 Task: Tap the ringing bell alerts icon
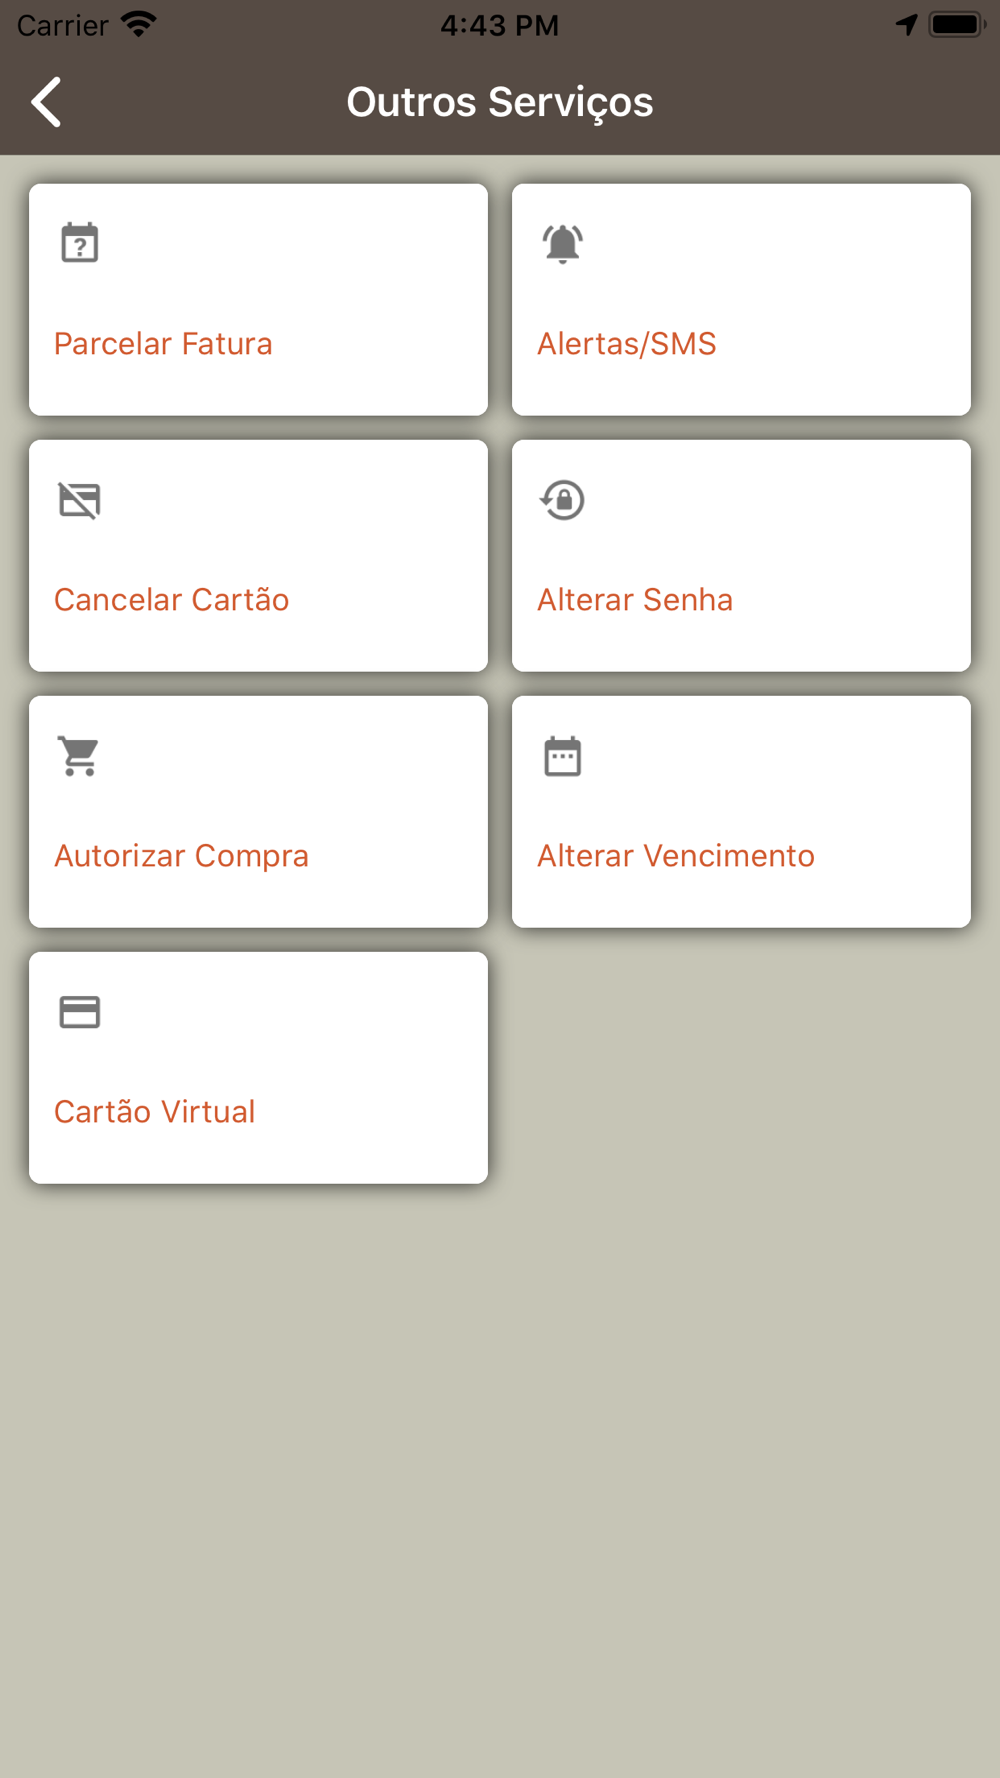[563, 243]
